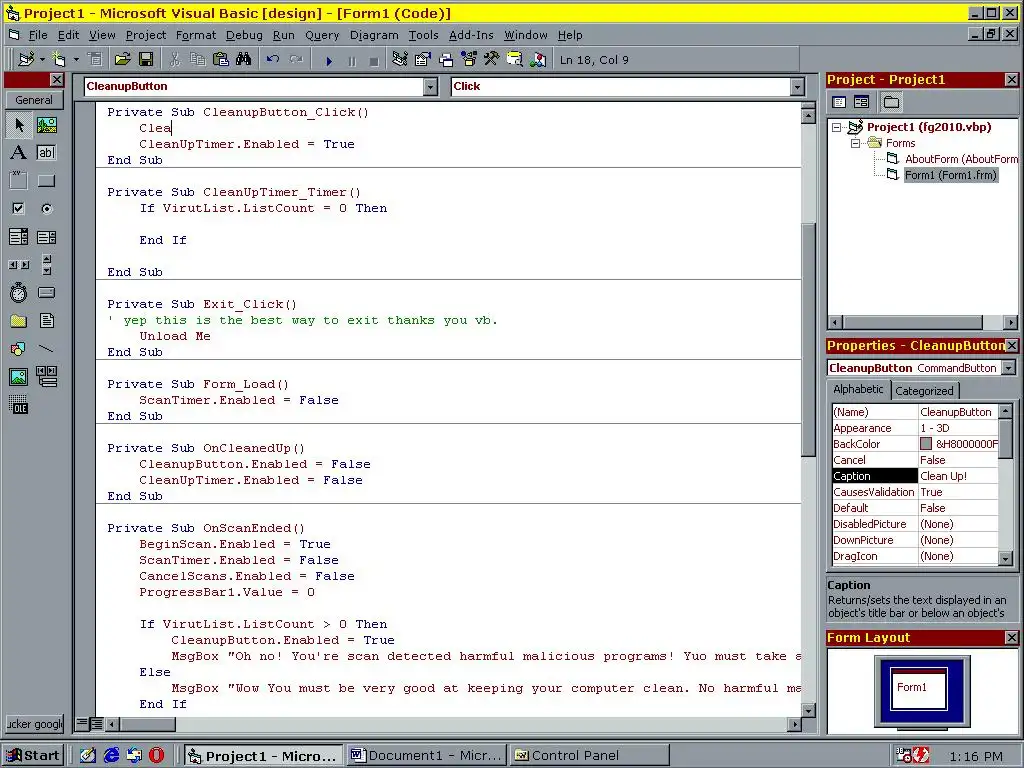
Task: Select the Pointer tool in the toolbox
Action: (19, 125)
